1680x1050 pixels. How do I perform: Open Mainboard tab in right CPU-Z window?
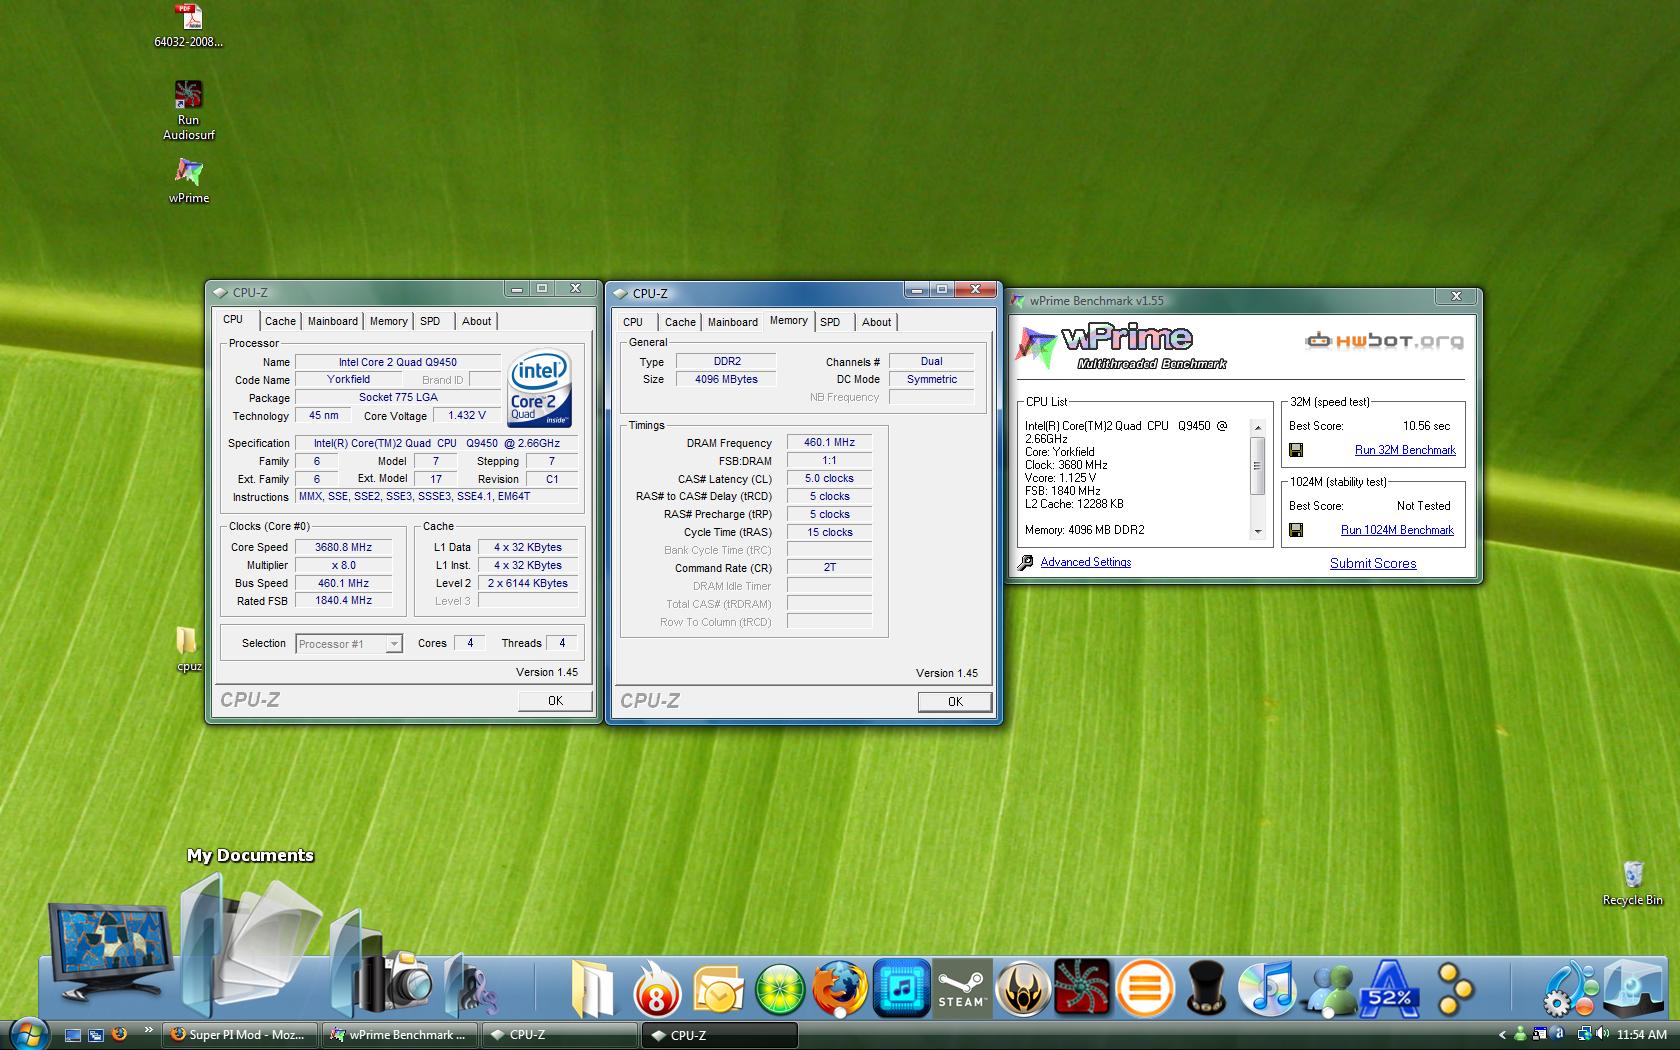pyautogui.click(x=733, y=322)
